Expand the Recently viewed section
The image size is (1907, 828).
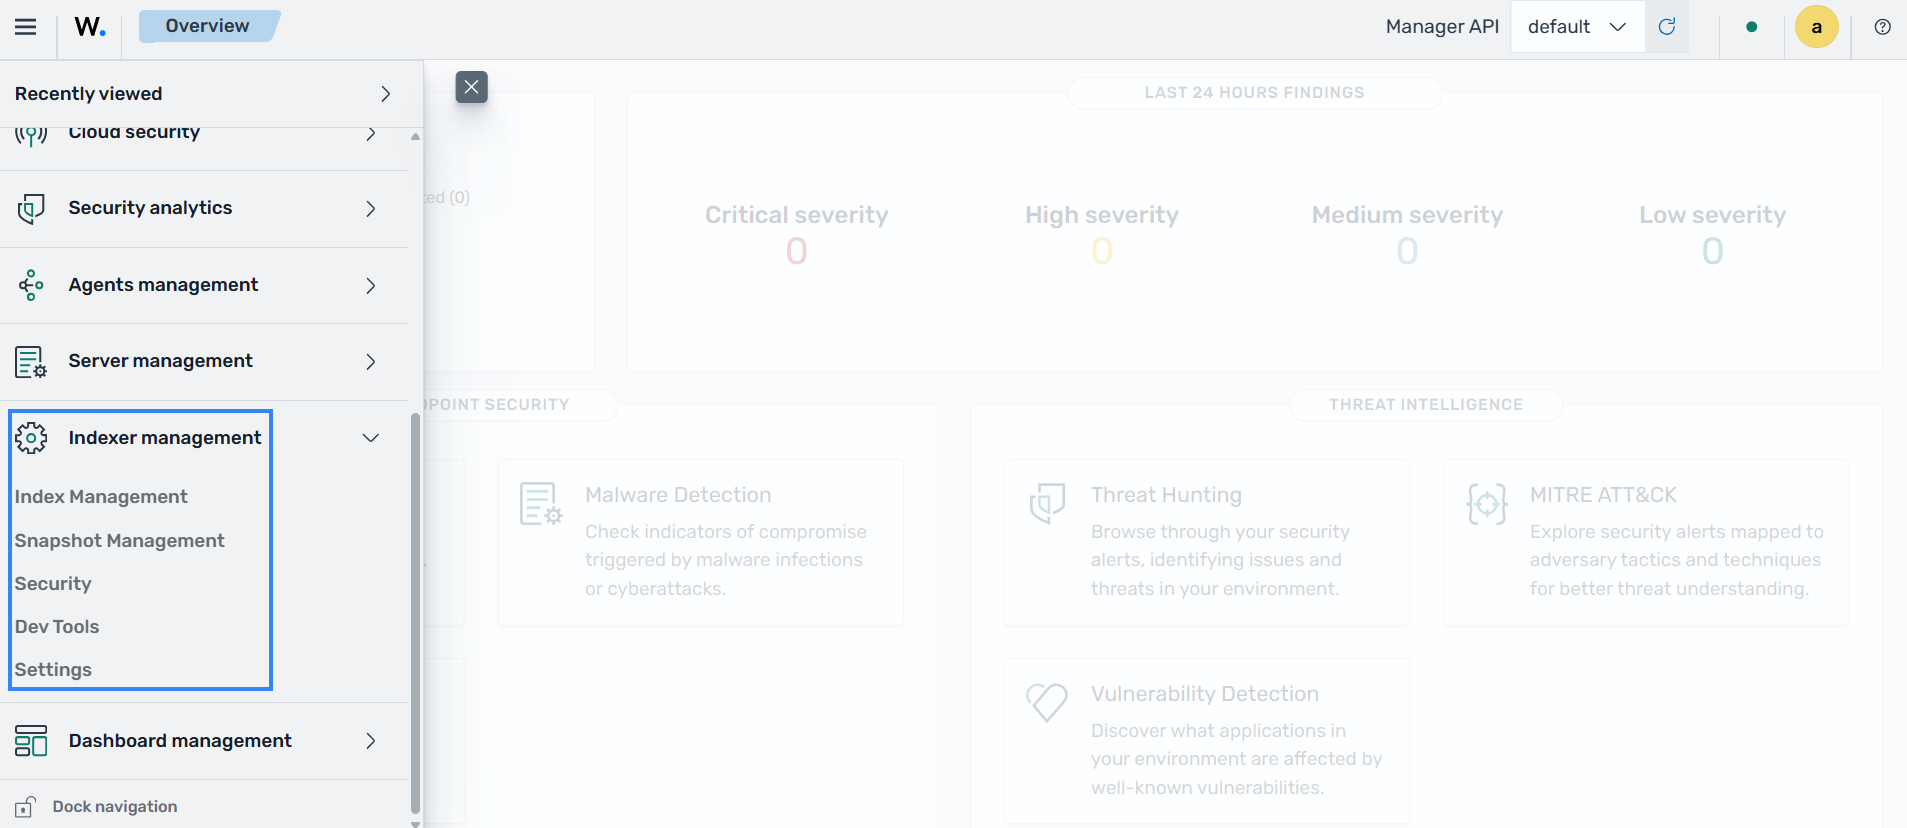pos(204,94)
